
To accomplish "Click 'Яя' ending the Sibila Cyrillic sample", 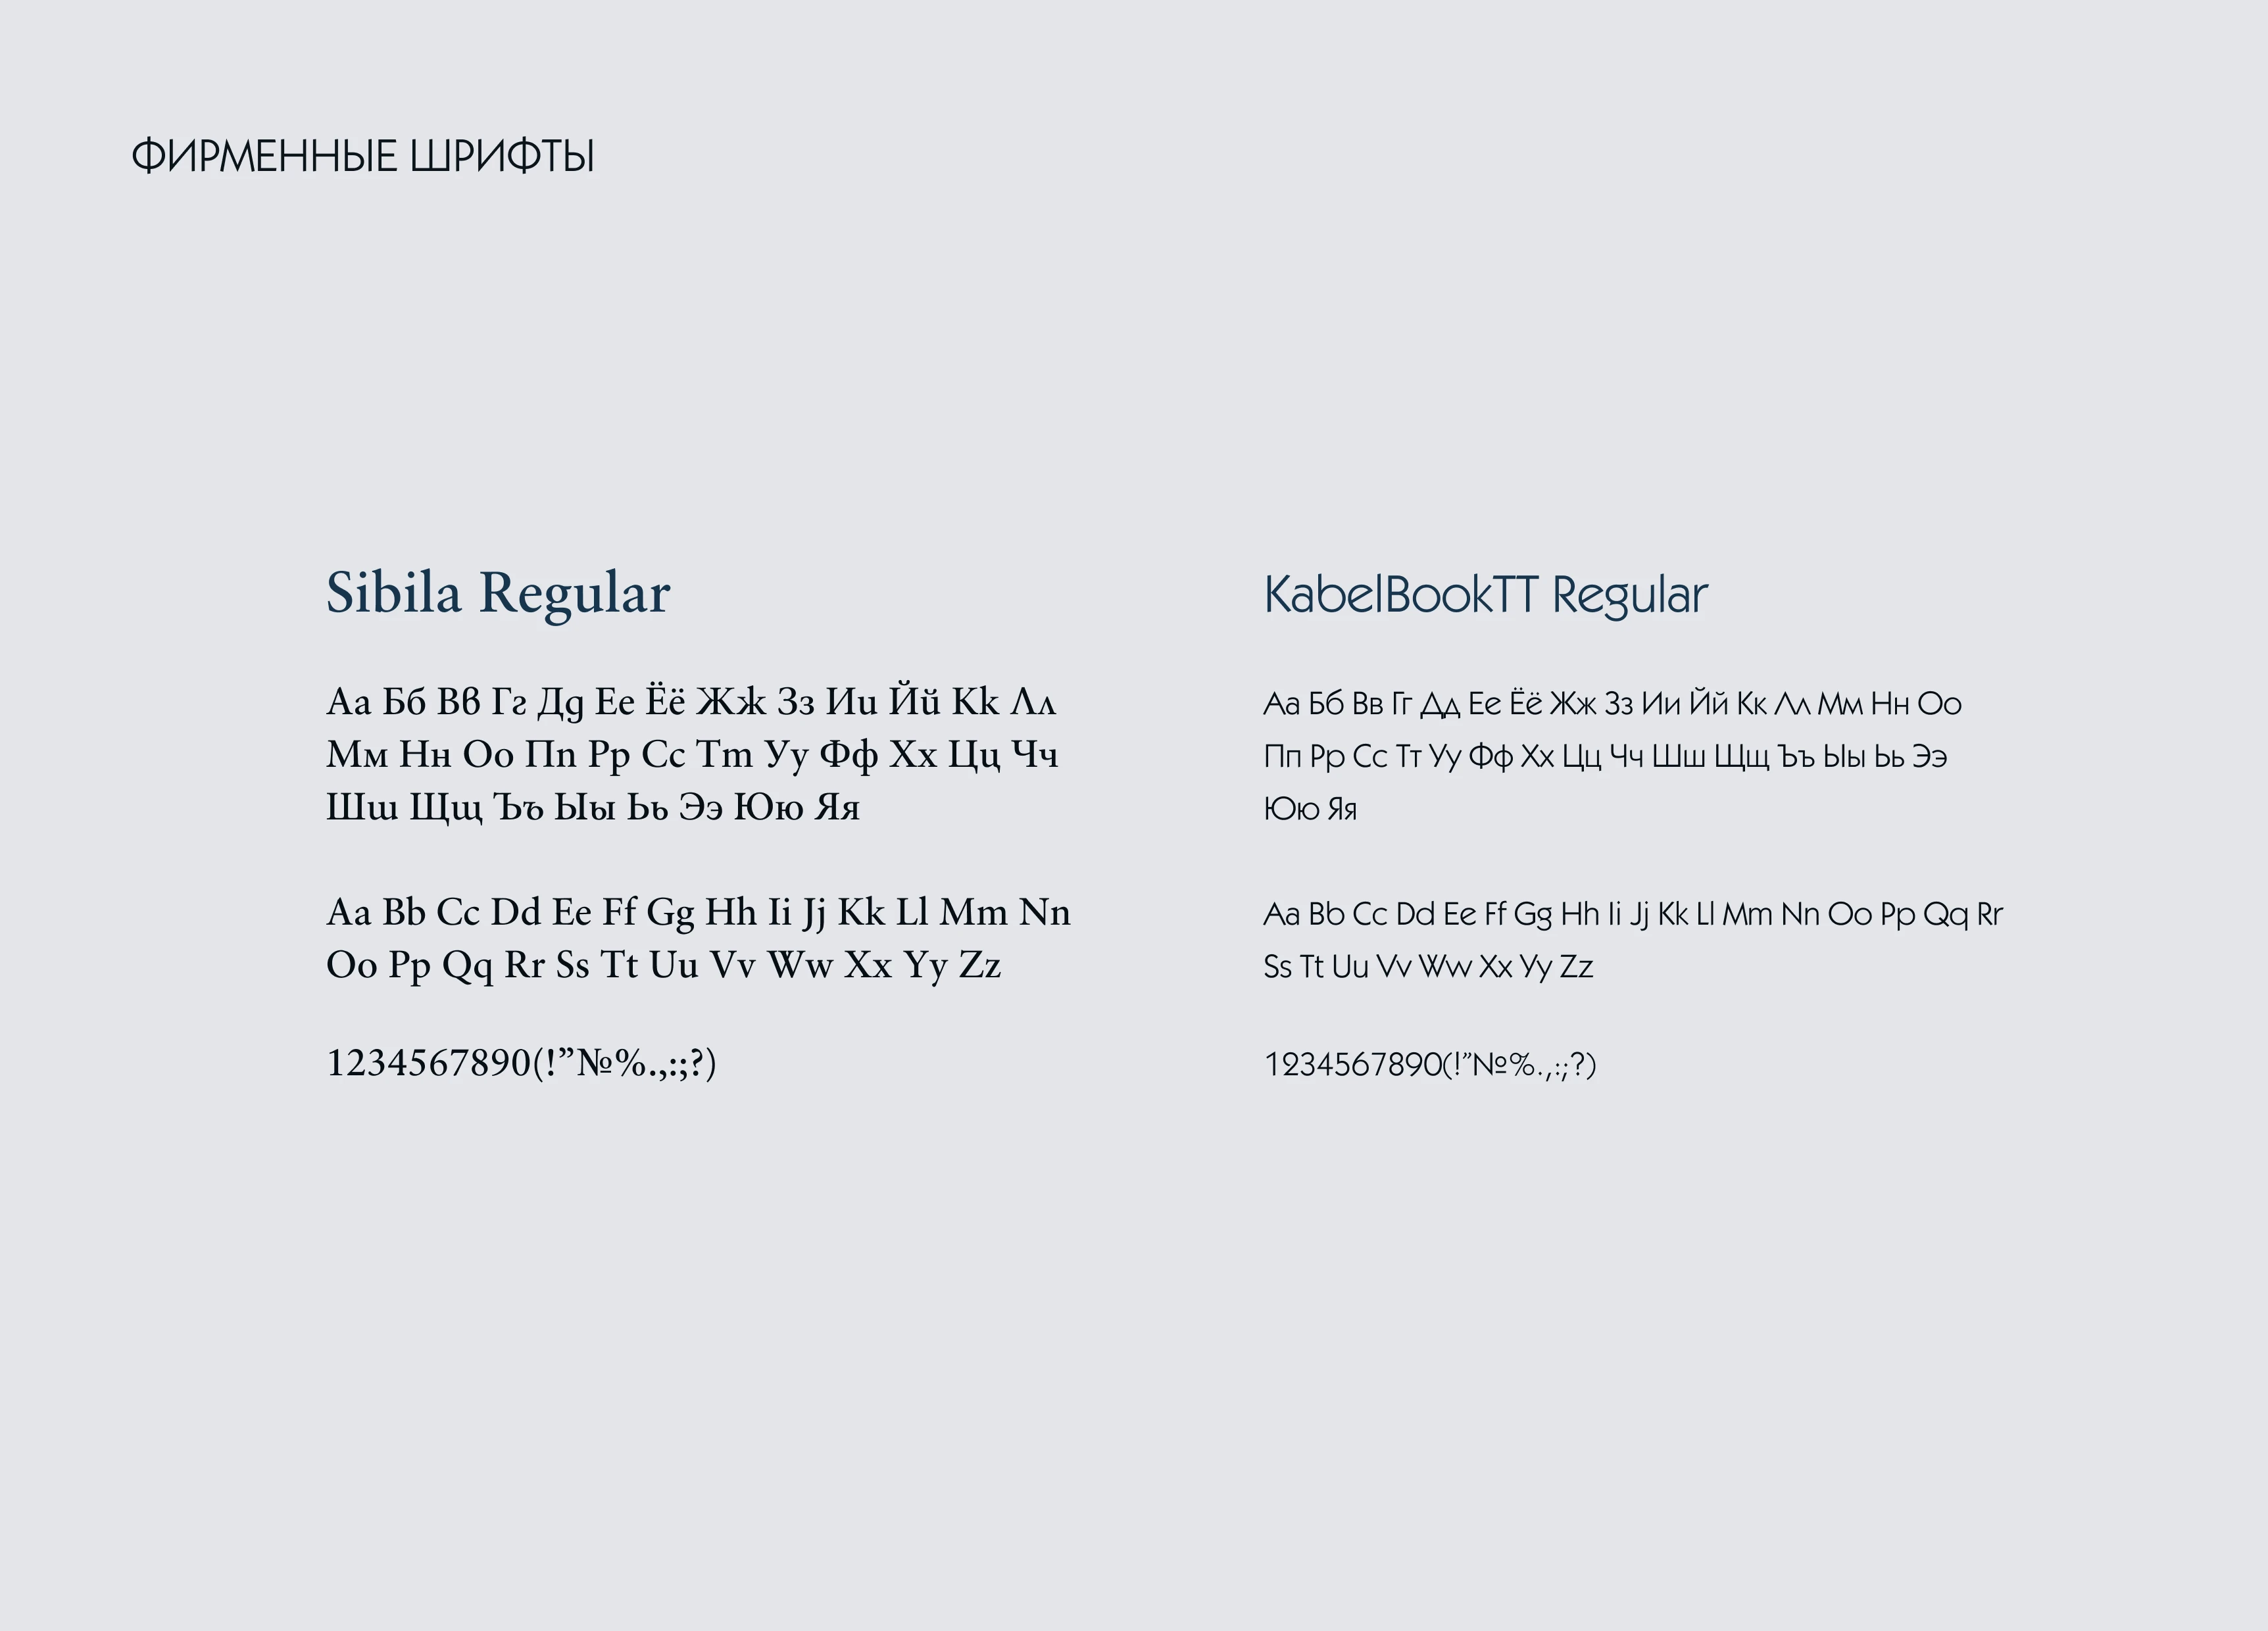I will pyautogui.click(x=837, y=808).
